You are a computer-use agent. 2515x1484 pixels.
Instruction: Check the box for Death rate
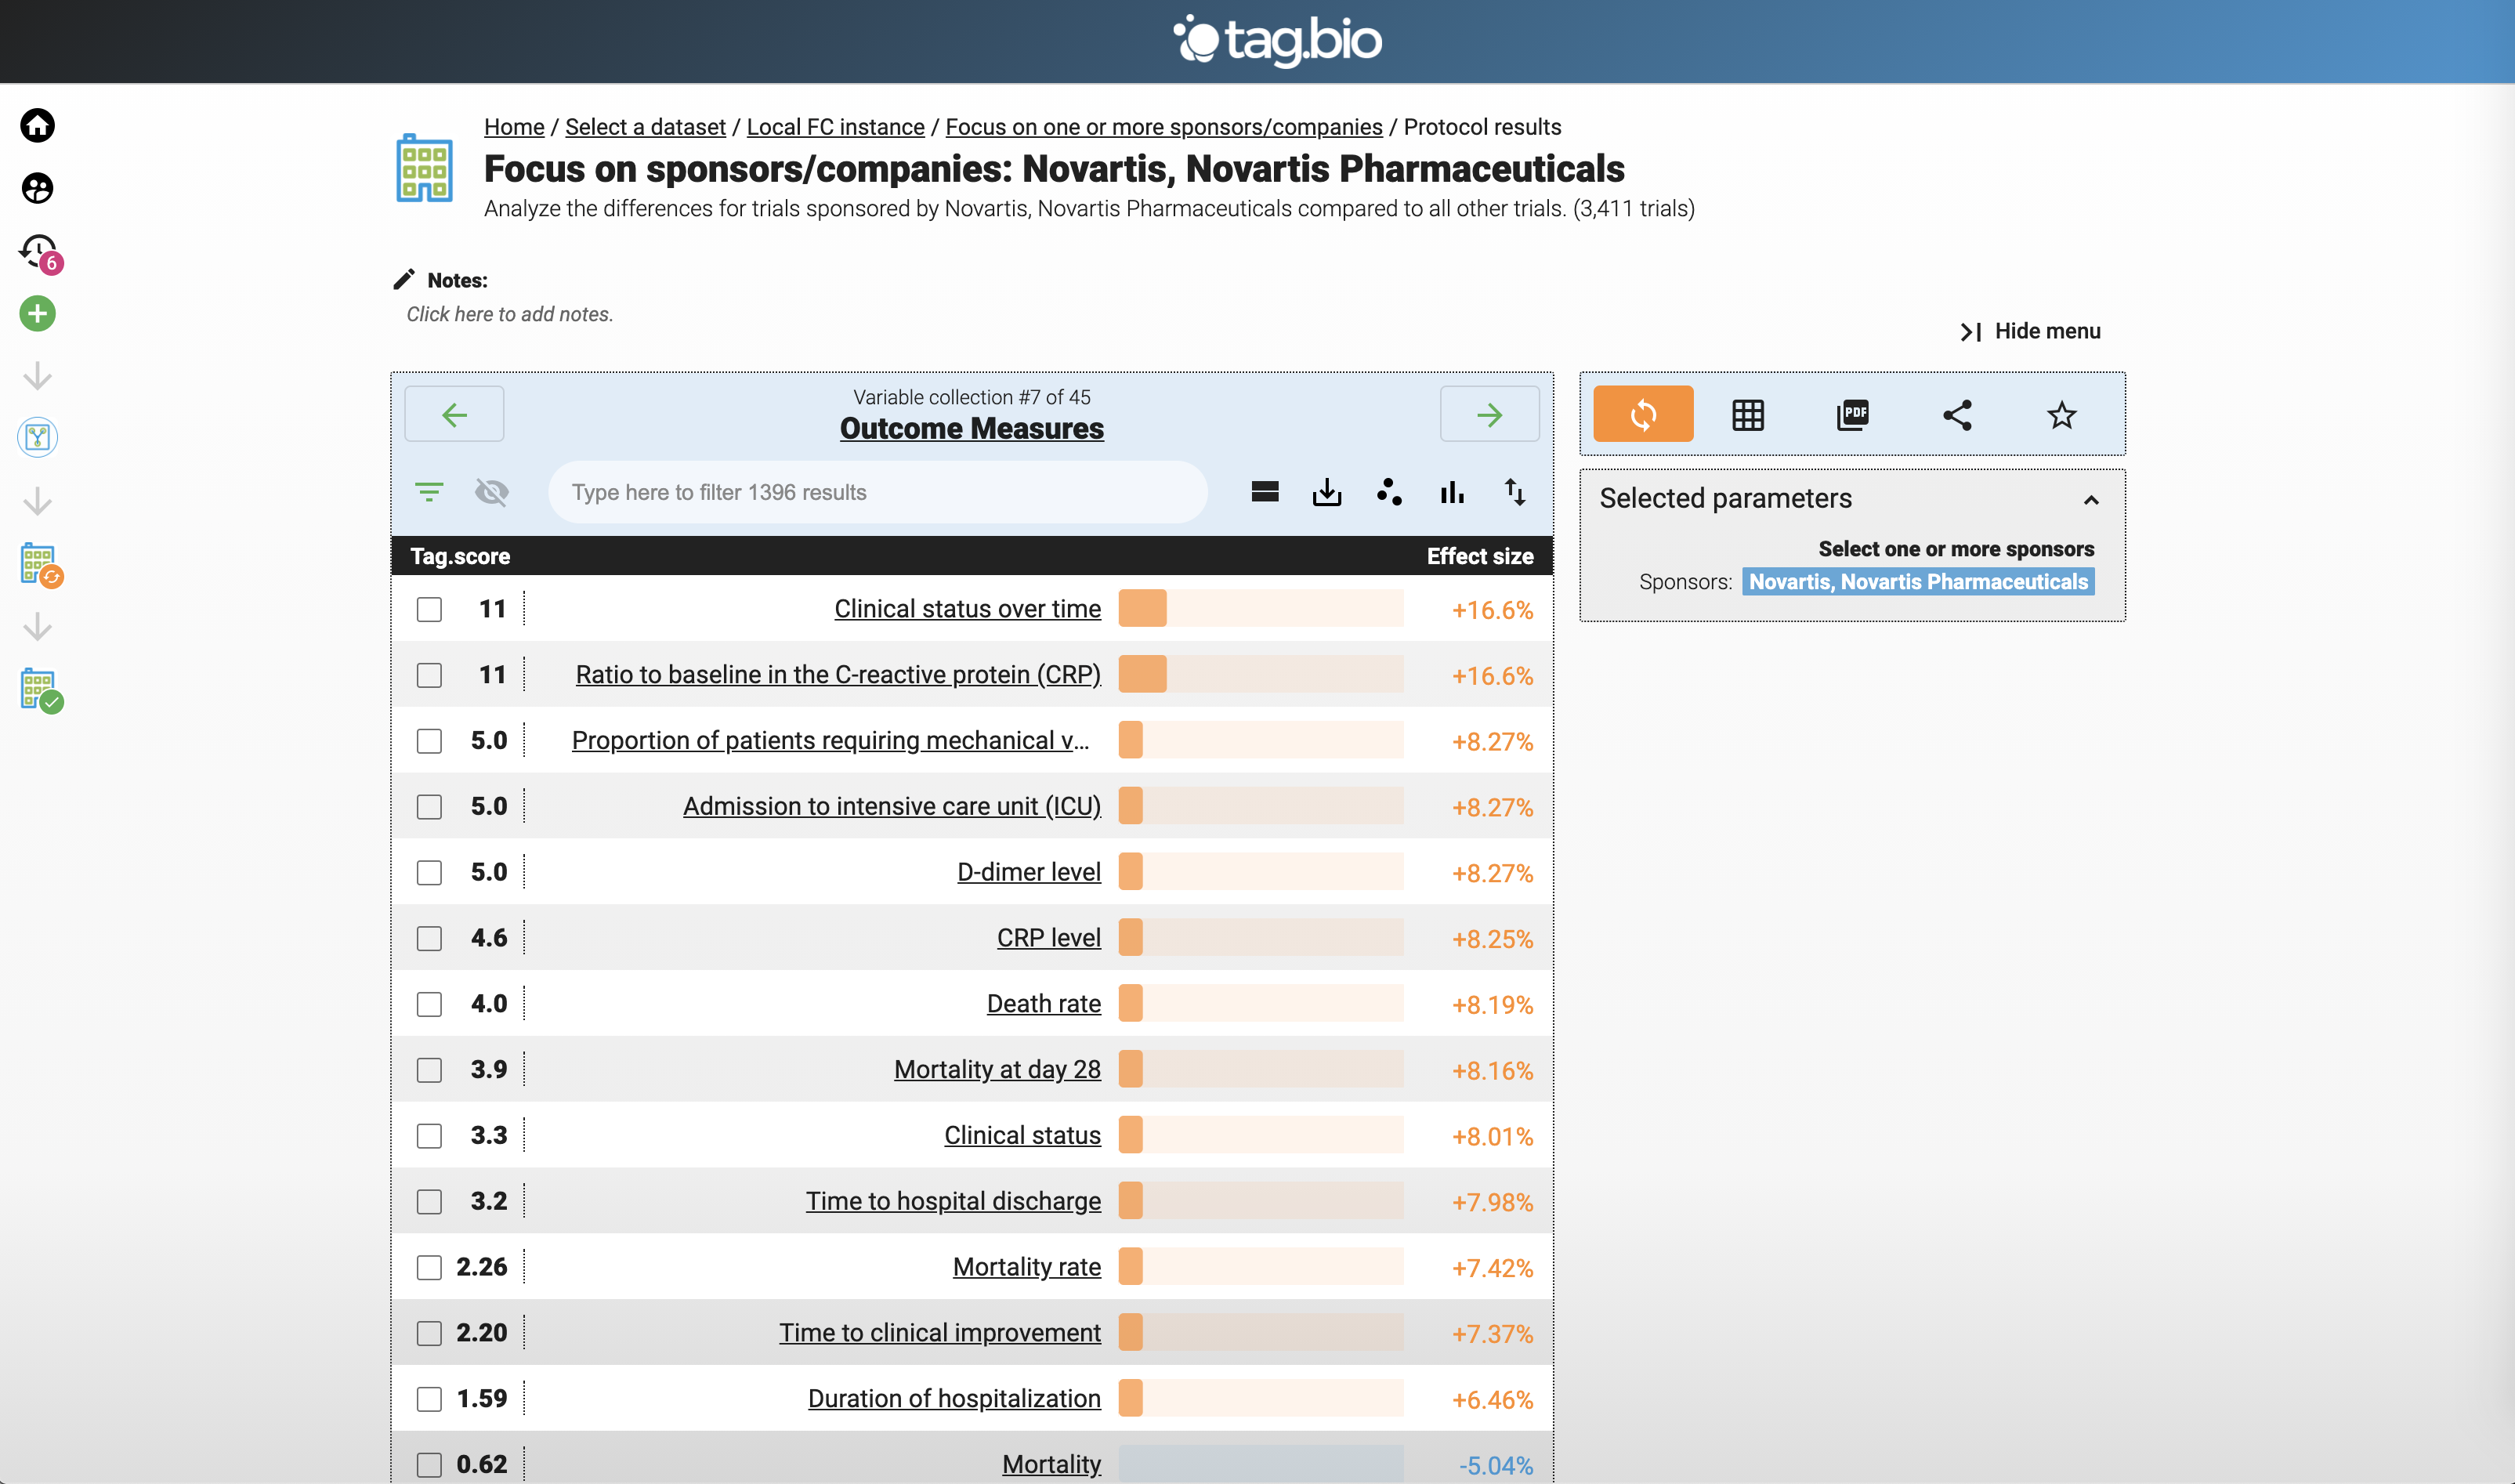429,1004
